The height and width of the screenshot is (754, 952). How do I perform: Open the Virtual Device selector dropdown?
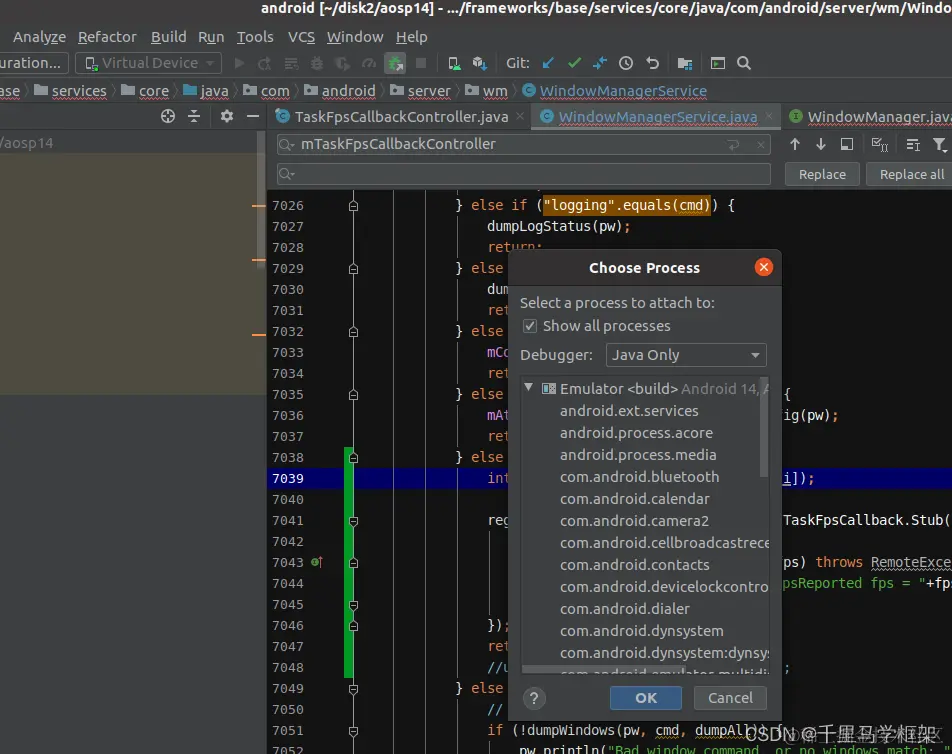(x=149, y=63)
